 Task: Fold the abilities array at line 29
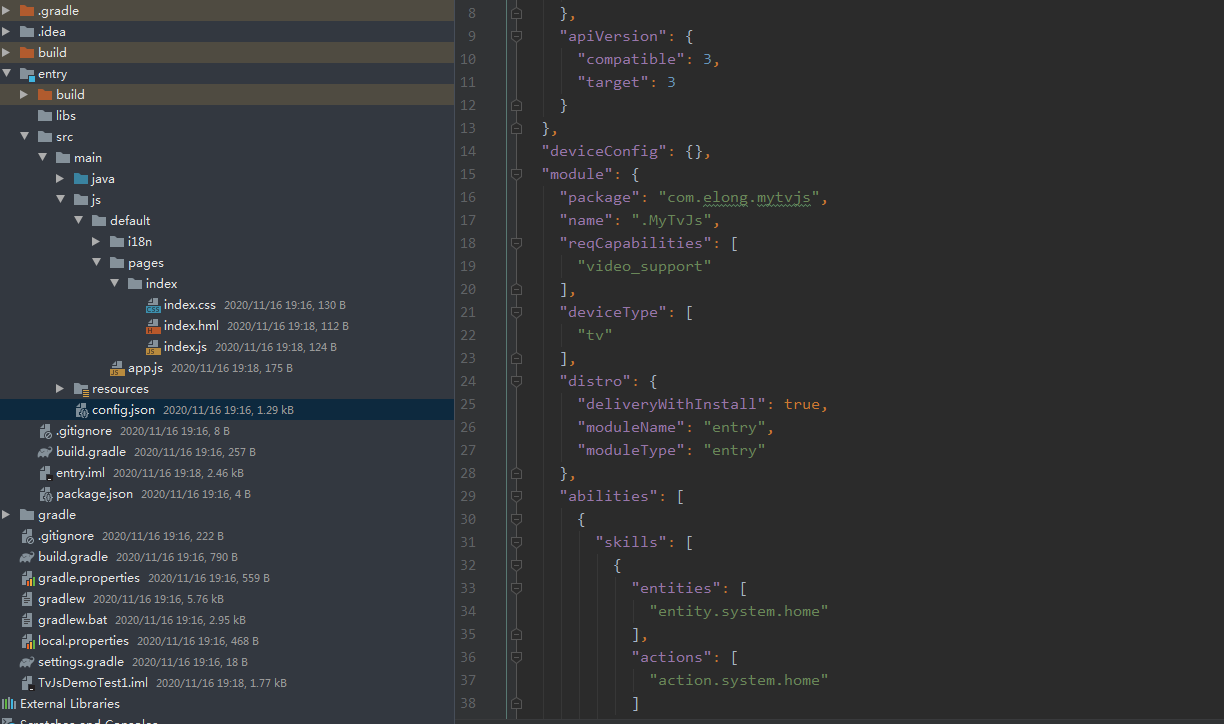[516, 496]
